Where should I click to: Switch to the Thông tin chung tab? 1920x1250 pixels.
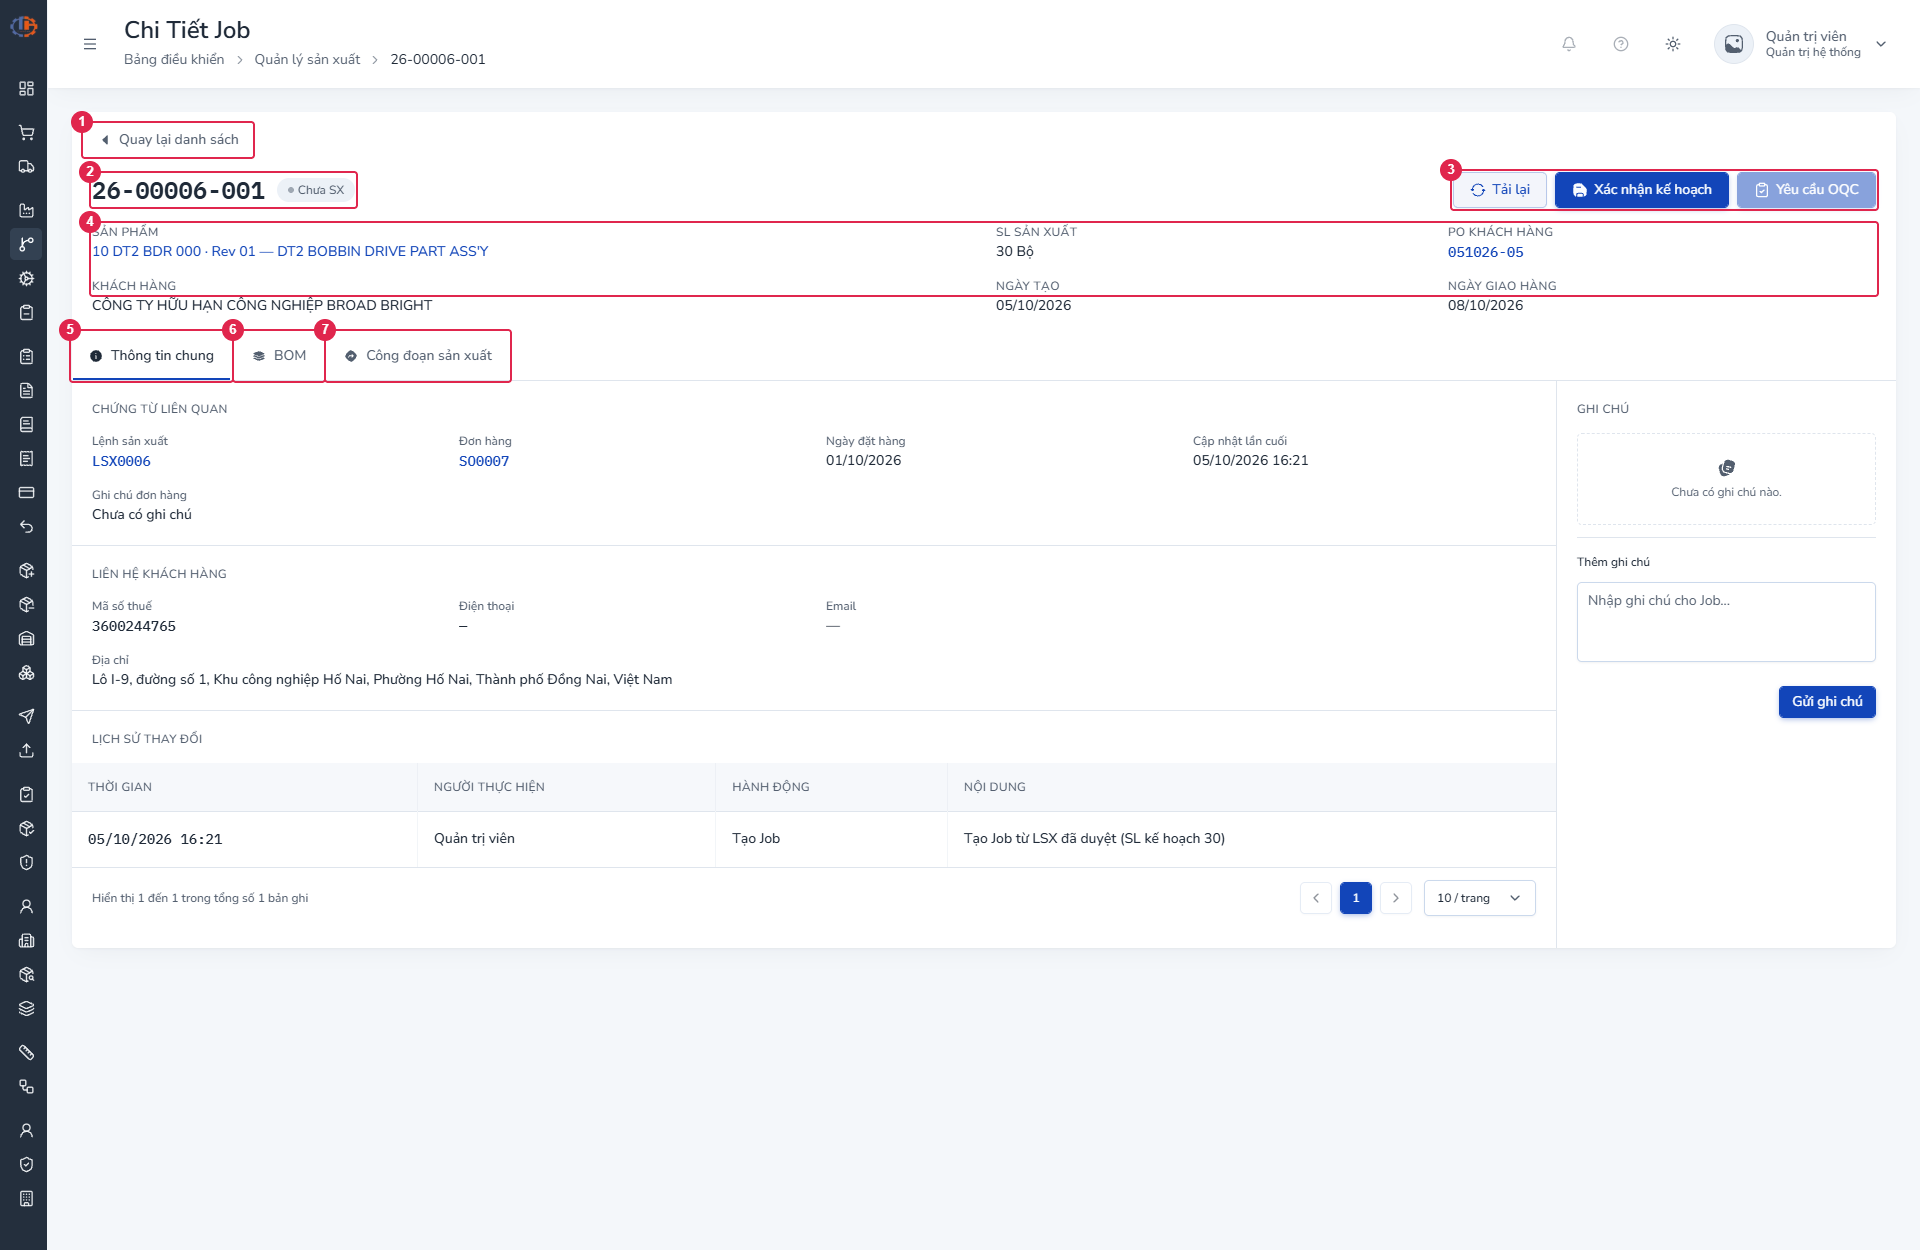coord(151,356)
